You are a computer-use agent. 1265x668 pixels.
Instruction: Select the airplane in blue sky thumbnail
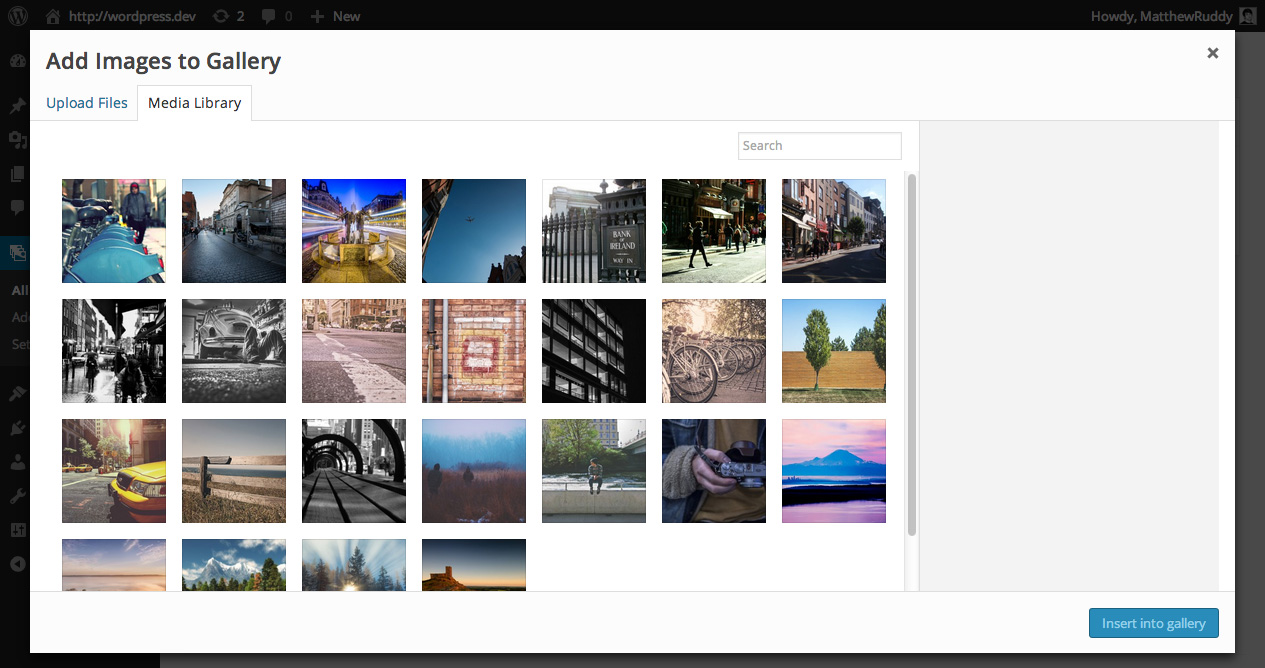point(474,231)
